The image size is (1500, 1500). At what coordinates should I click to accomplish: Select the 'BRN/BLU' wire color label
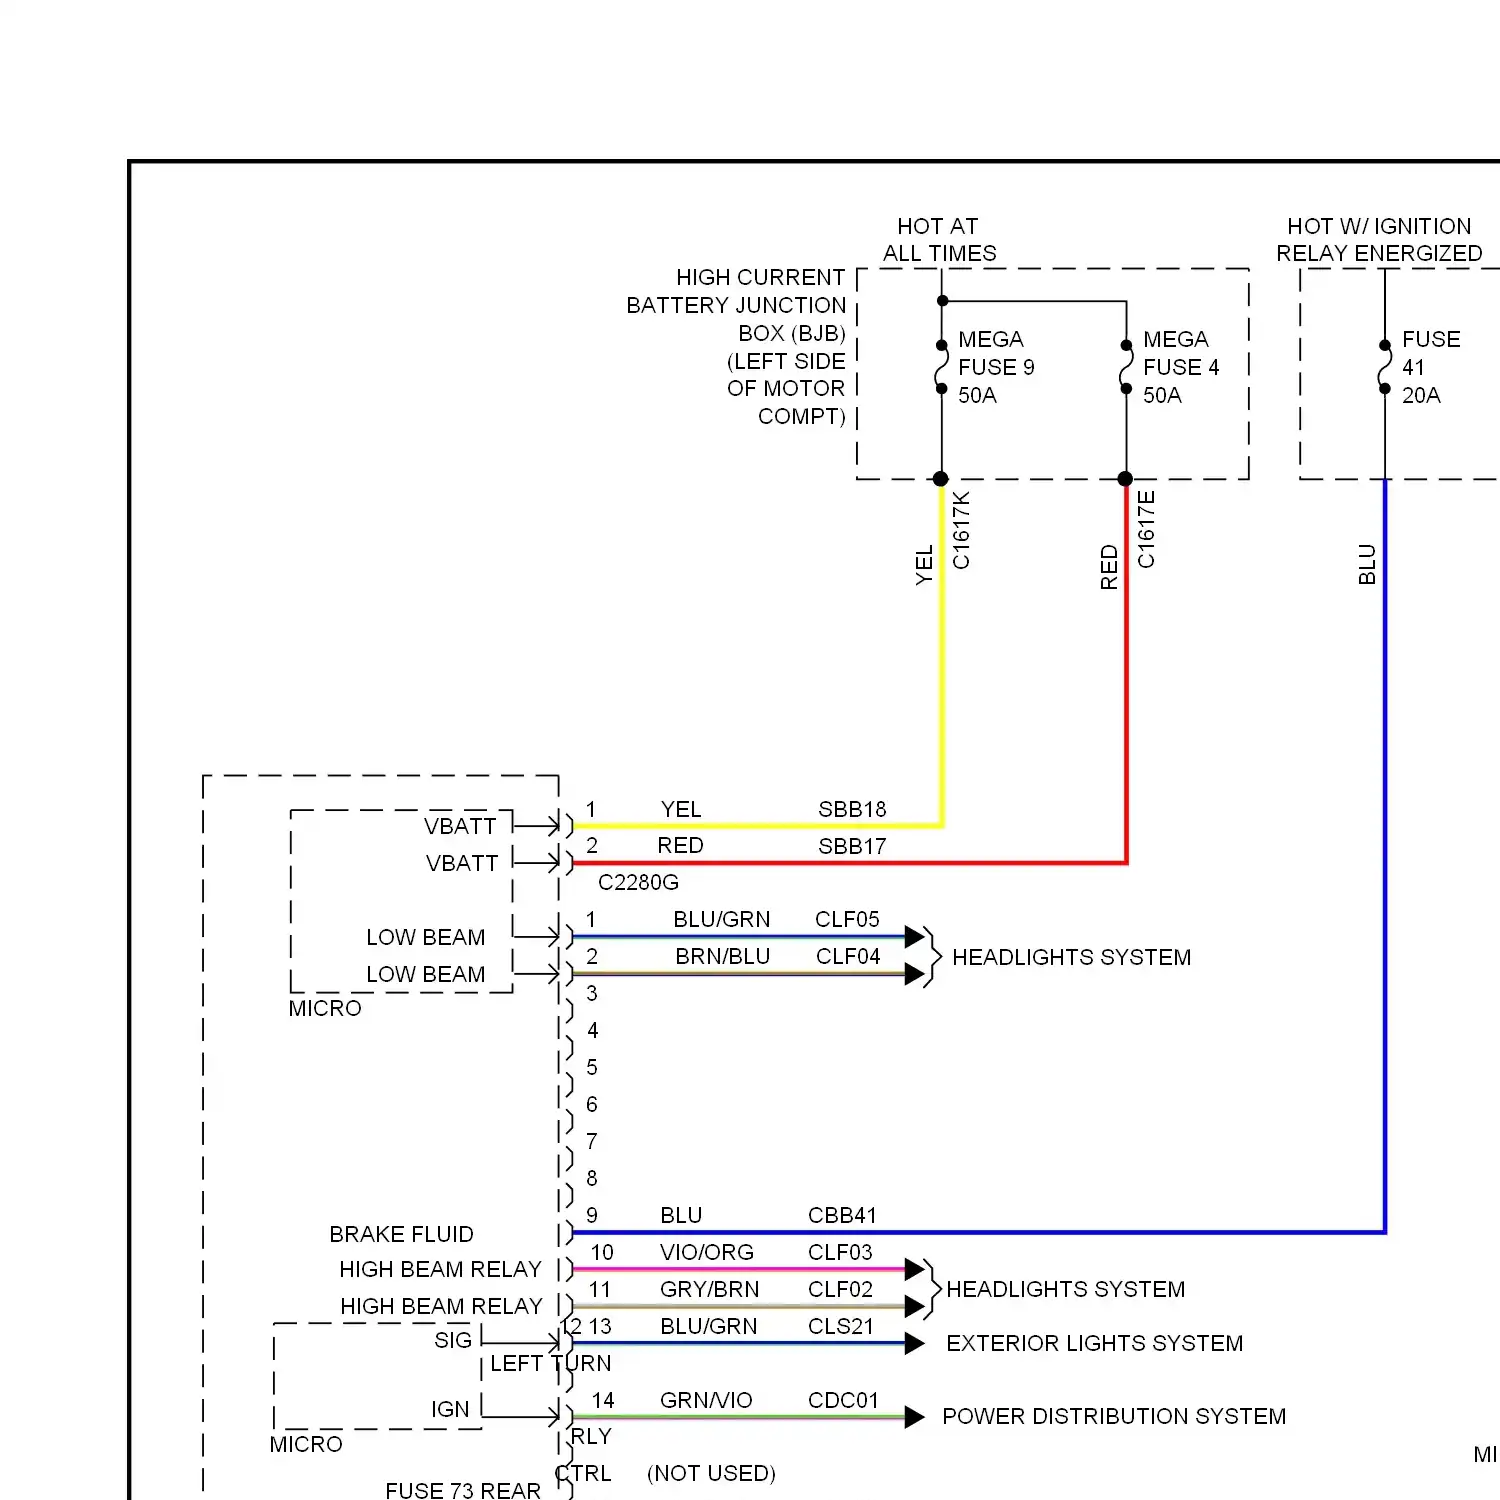click(x=722, y=956)
